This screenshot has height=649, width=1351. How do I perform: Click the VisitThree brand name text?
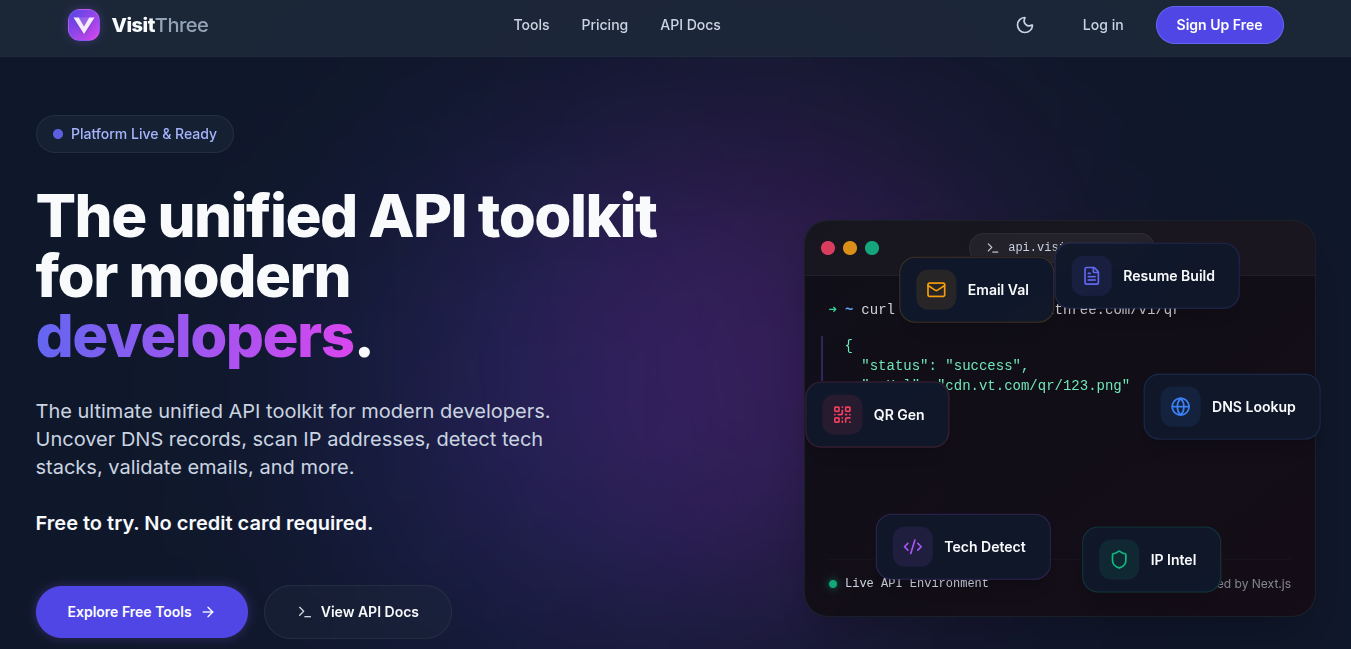[x=160, y=25]
